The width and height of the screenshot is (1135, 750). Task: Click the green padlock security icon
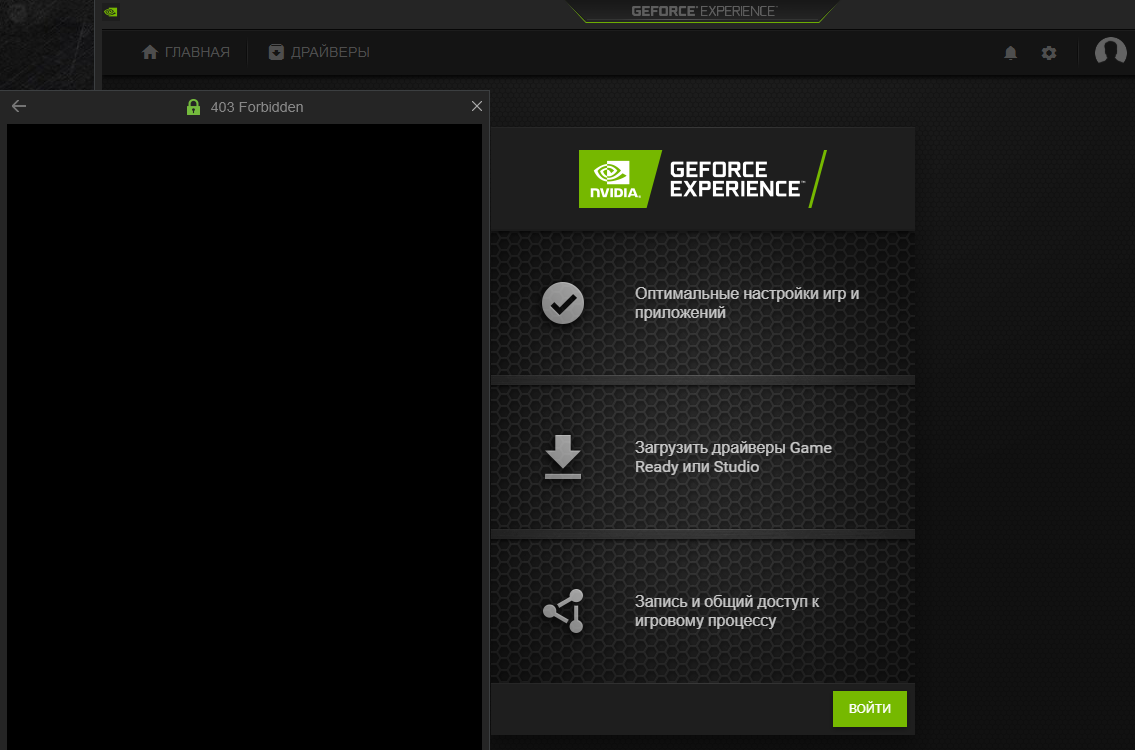tap(193, 107)
